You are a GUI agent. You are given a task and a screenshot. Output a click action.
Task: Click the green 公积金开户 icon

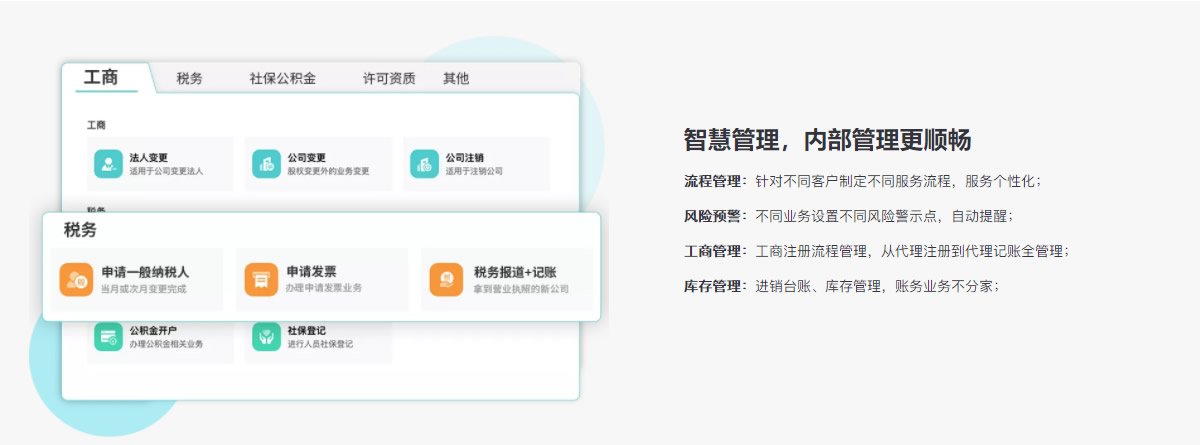click(x=108, y=337)
